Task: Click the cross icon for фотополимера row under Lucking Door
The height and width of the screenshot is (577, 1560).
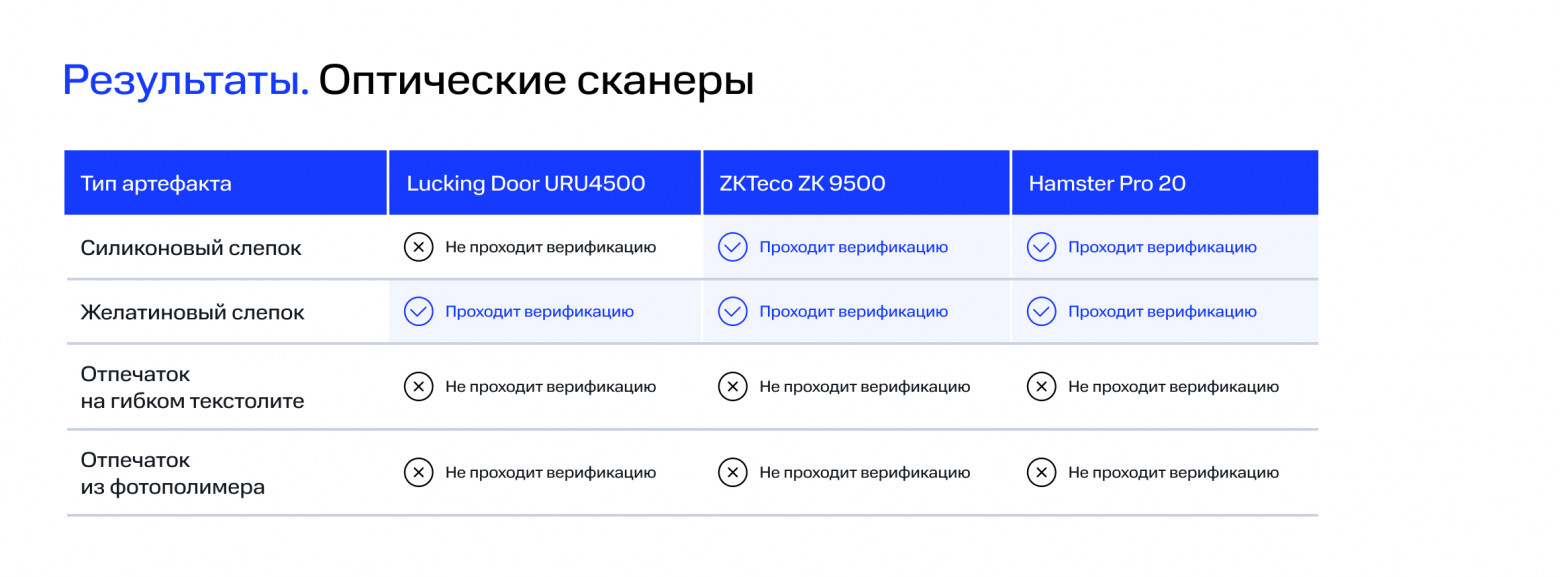Action: pyautogui.click(x=418, y=473)
